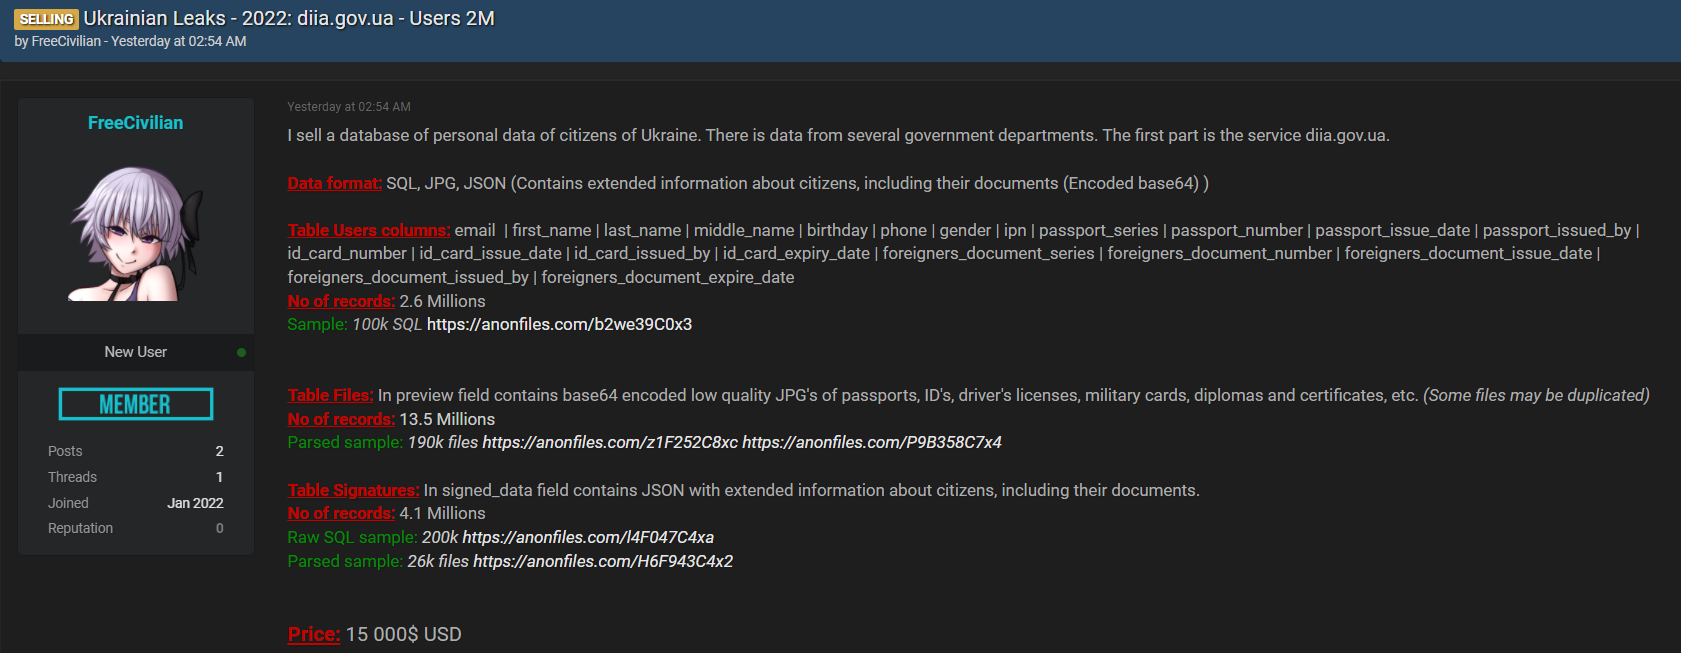Click the green online status dot
Viewport: 1681px width, 653px height.
(241, 352)
